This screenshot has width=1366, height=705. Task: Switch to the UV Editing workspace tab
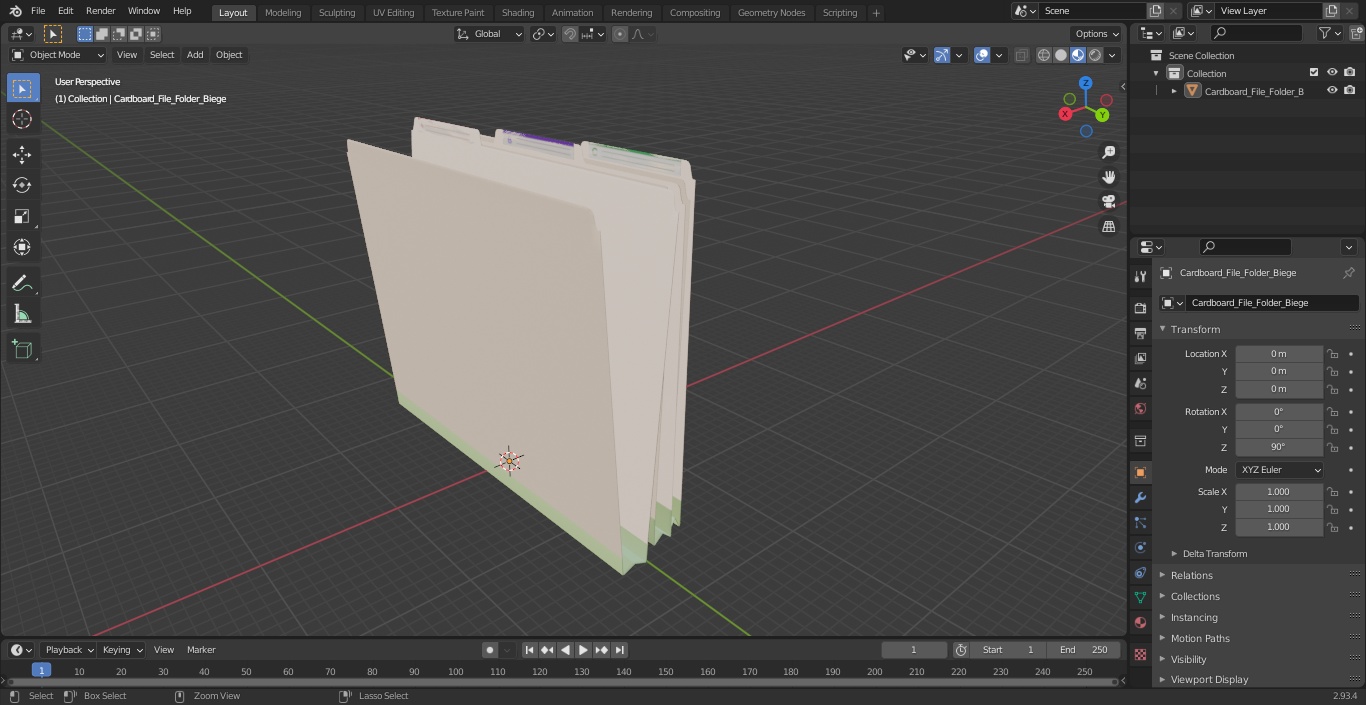[393, 12]
